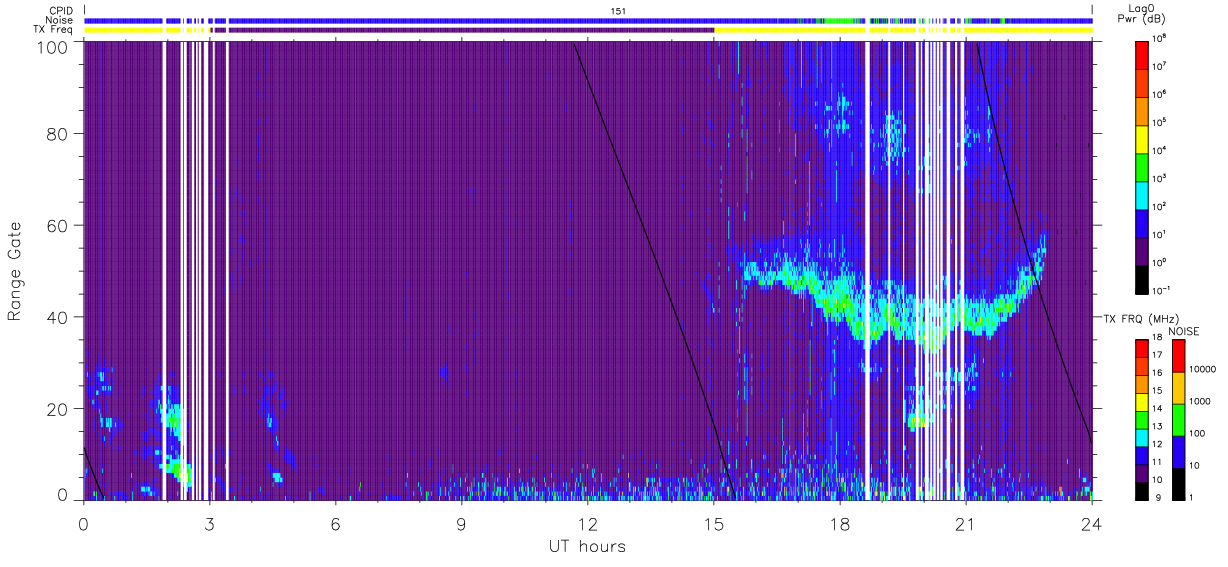Click the CPID value 151
The image size is (1228, 567).
tap(618, 11)
